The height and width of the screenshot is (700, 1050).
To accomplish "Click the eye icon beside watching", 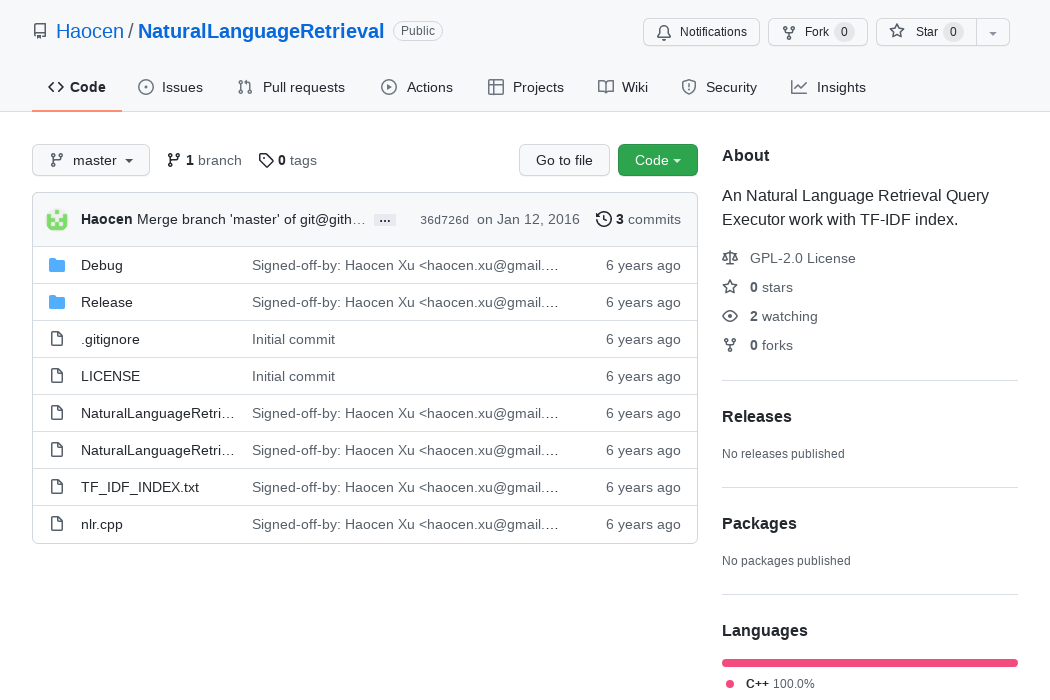I will point(730,316).
